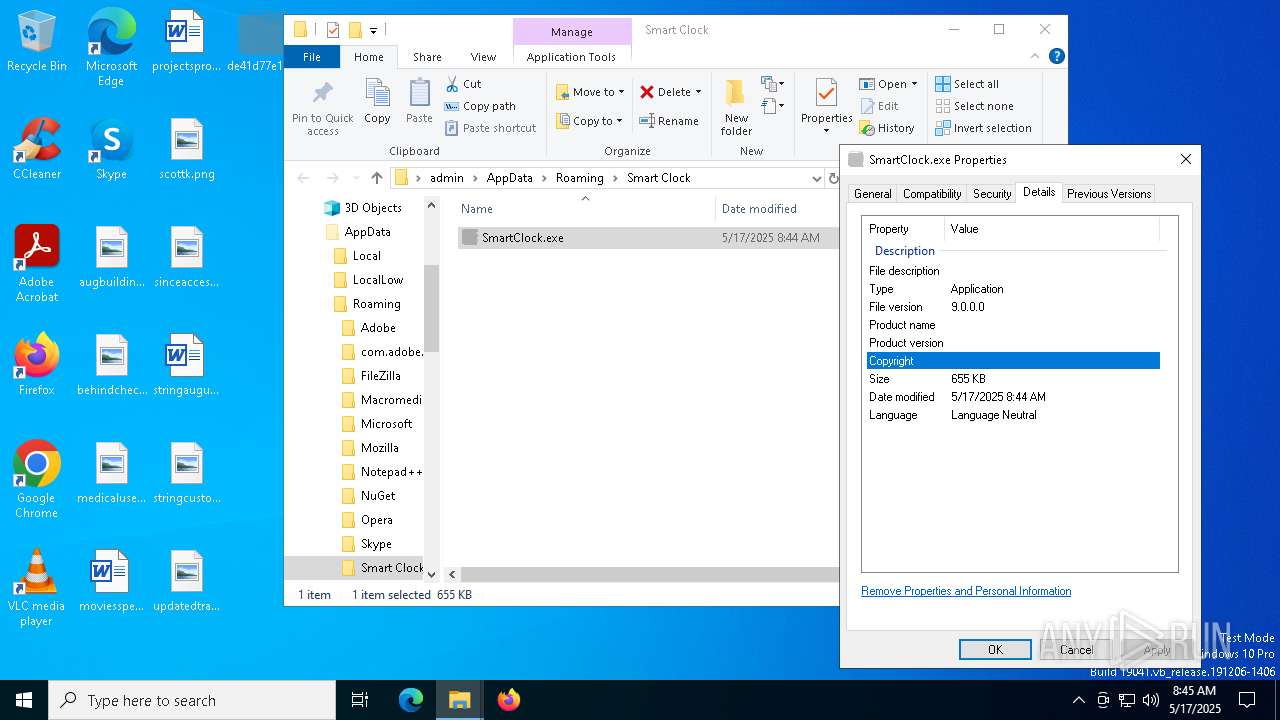Click the Properties checkmark icon in ribbon

pos(826,94)
